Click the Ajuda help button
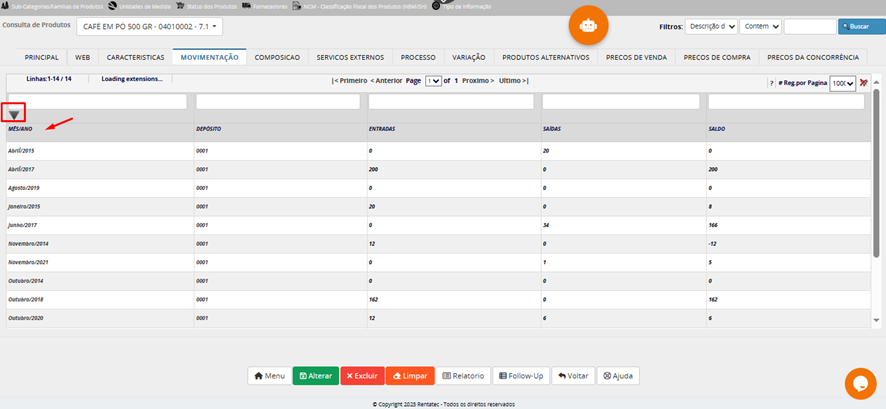This screenshot has width=886, height=409. point(617,376)
